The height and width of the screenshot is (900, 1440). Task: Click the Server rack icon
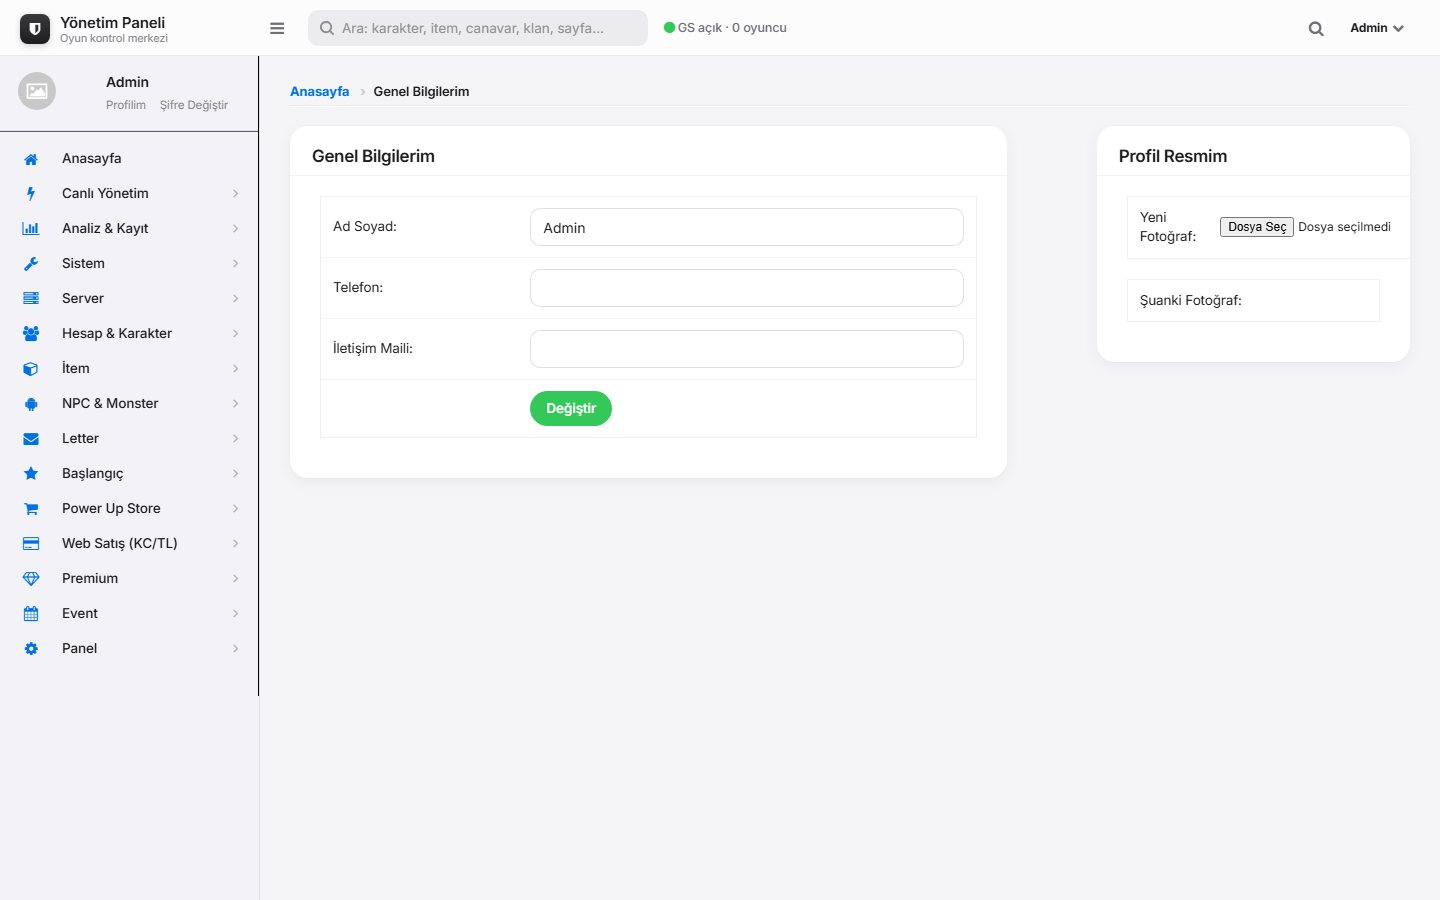pyautogui.click(x=31, y=299)
